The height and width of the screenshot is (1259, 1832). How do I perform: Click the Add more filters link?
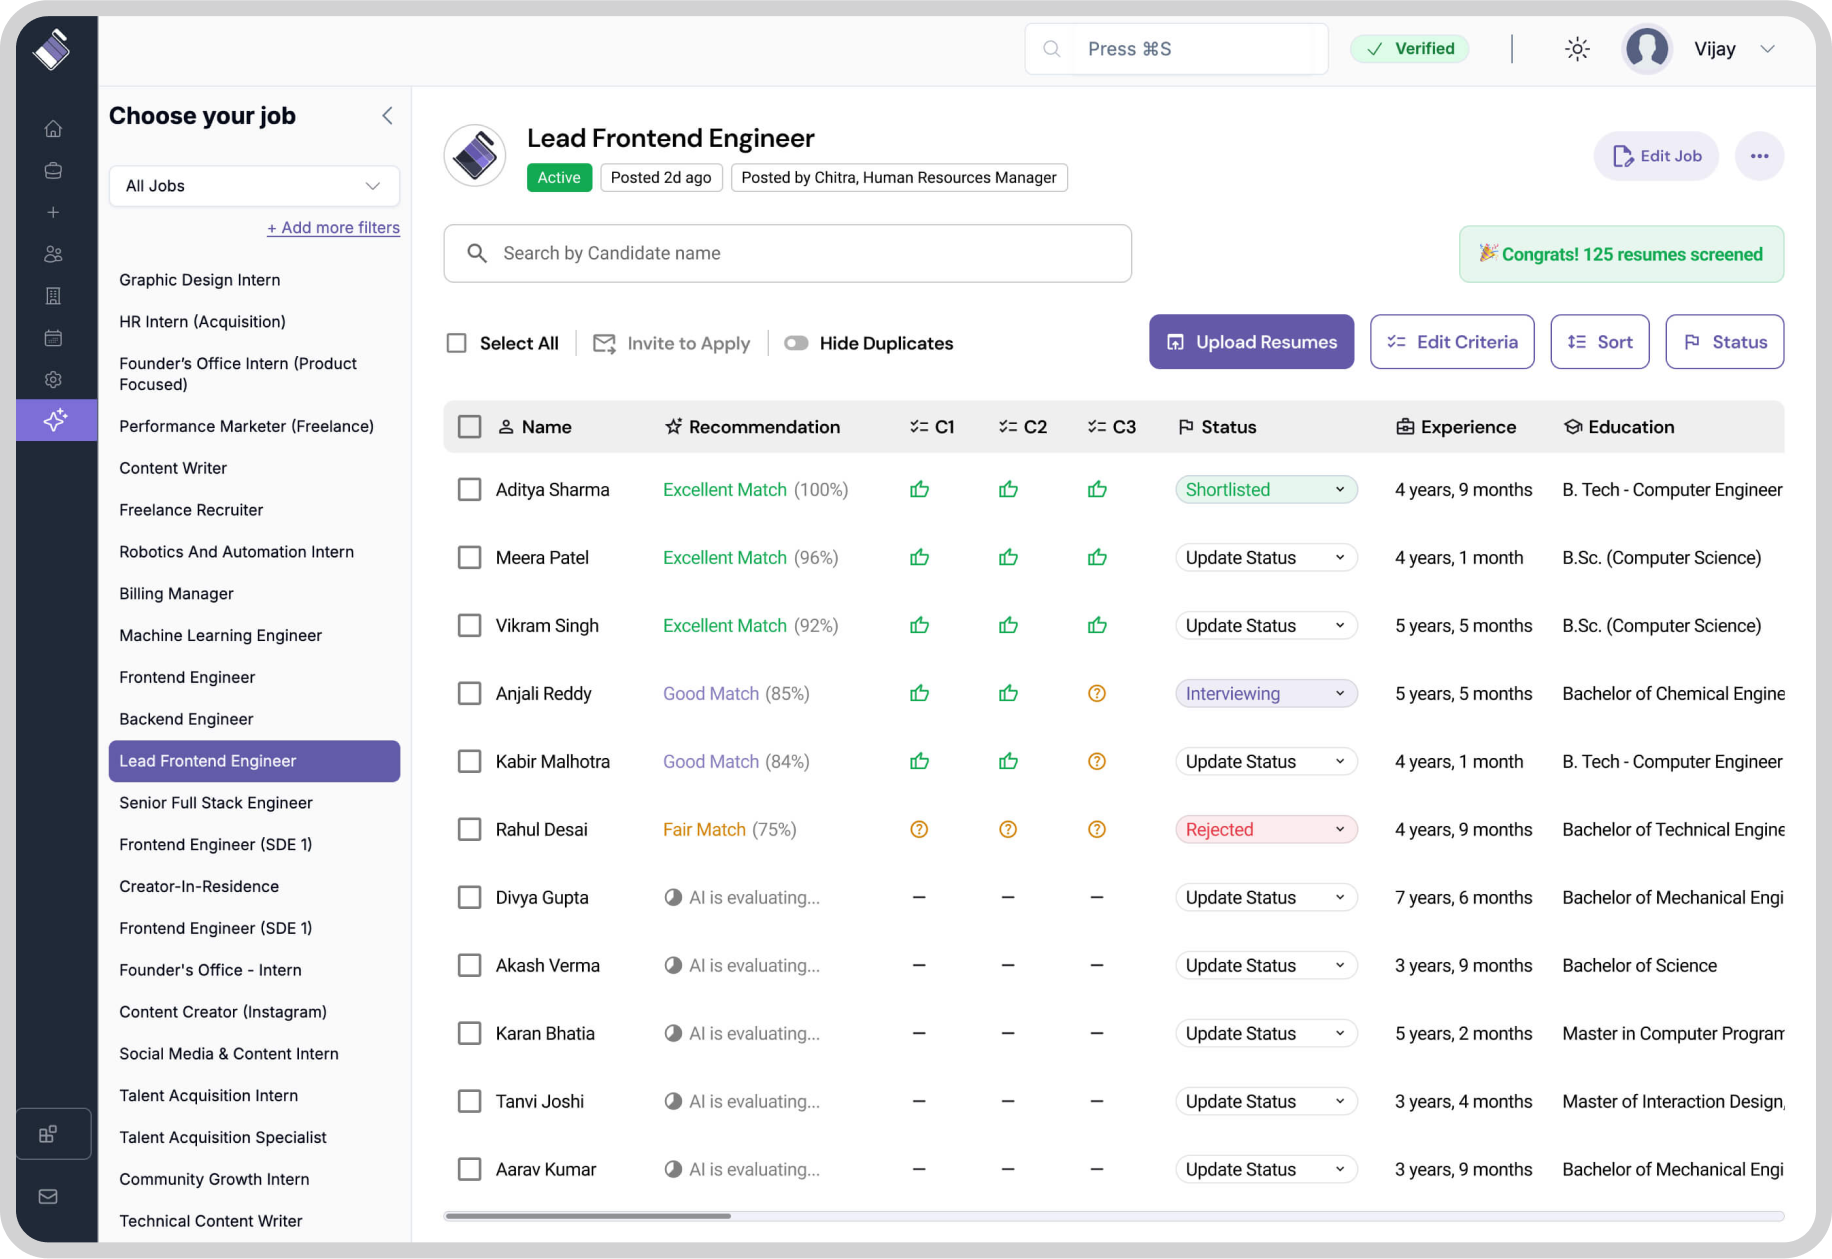point(333,228)
